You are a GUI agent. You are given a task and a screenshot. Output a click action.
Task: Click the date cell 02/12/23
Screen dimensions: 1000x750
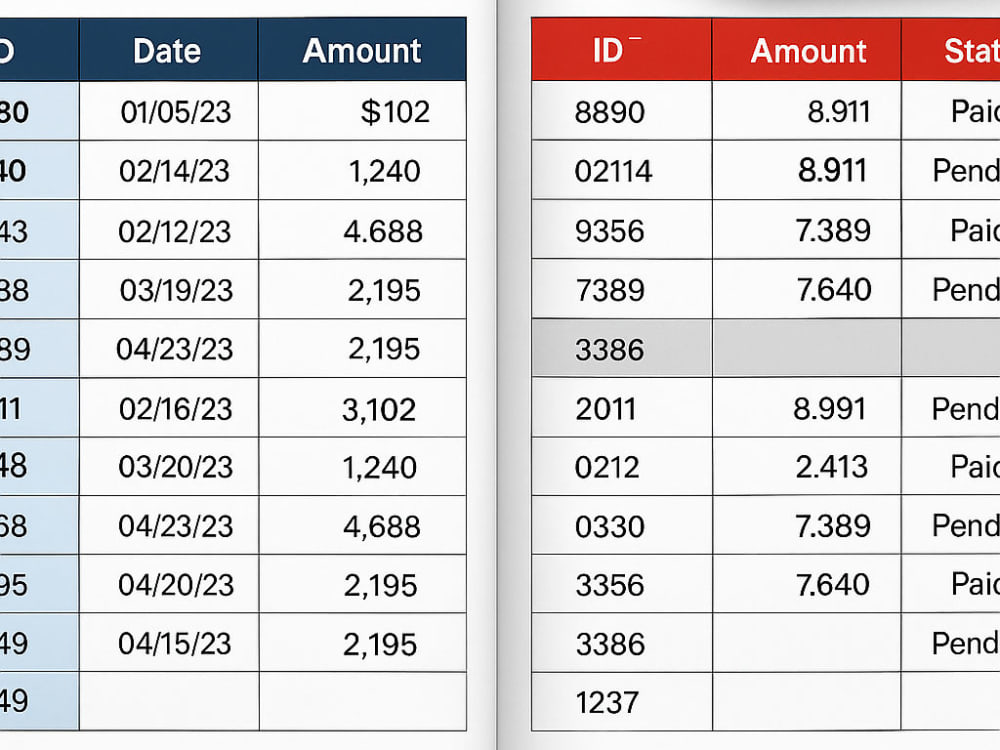click(168, 230)
